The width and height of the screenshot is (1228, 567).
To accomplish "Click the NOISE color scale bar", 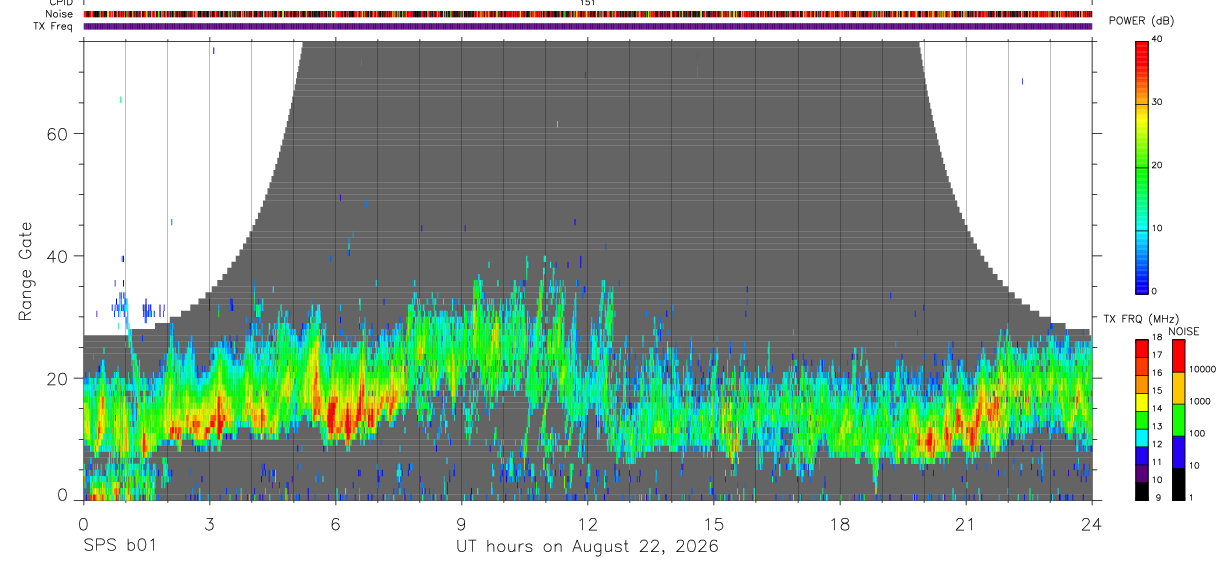I will [1178, 419].
